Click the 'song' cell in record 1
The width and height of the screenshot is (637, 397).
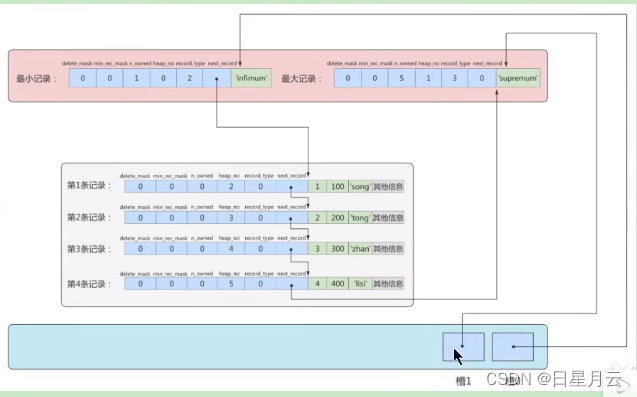point(360,187)
